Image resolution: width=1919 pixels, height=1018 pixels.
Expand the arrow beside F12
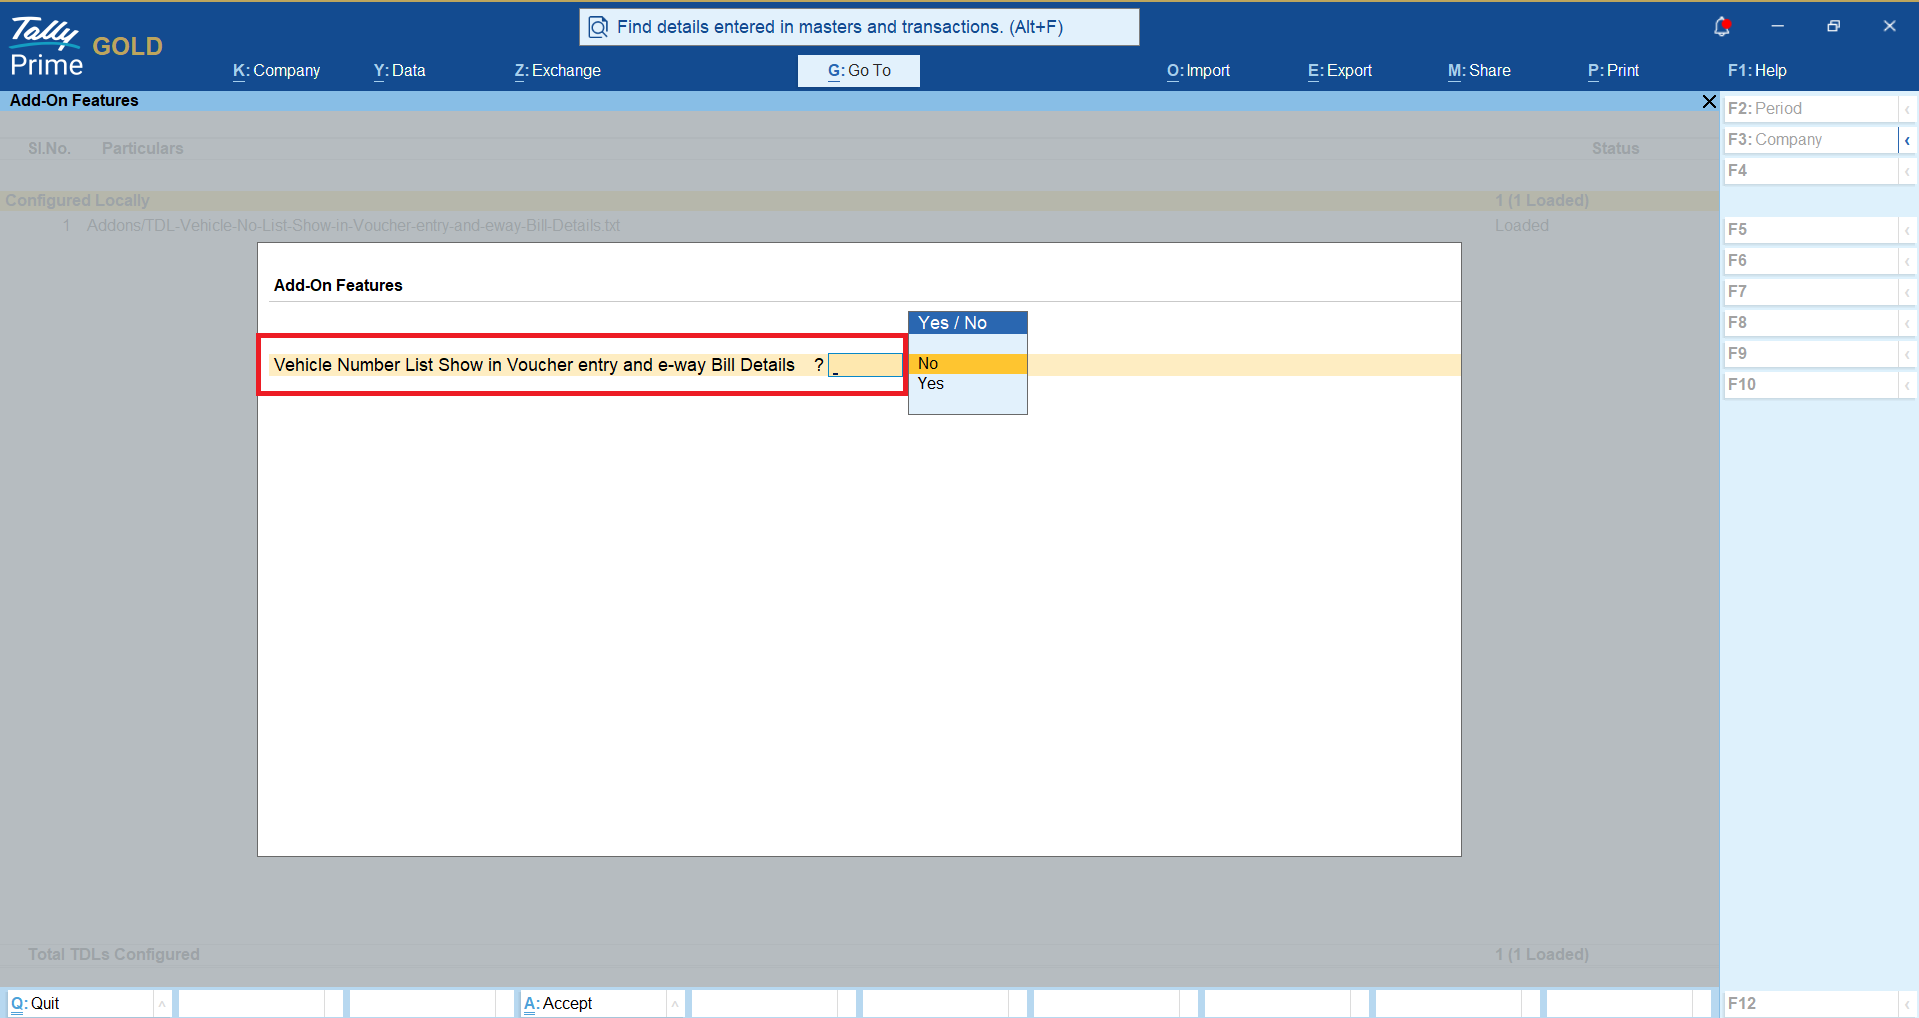1907,1004
